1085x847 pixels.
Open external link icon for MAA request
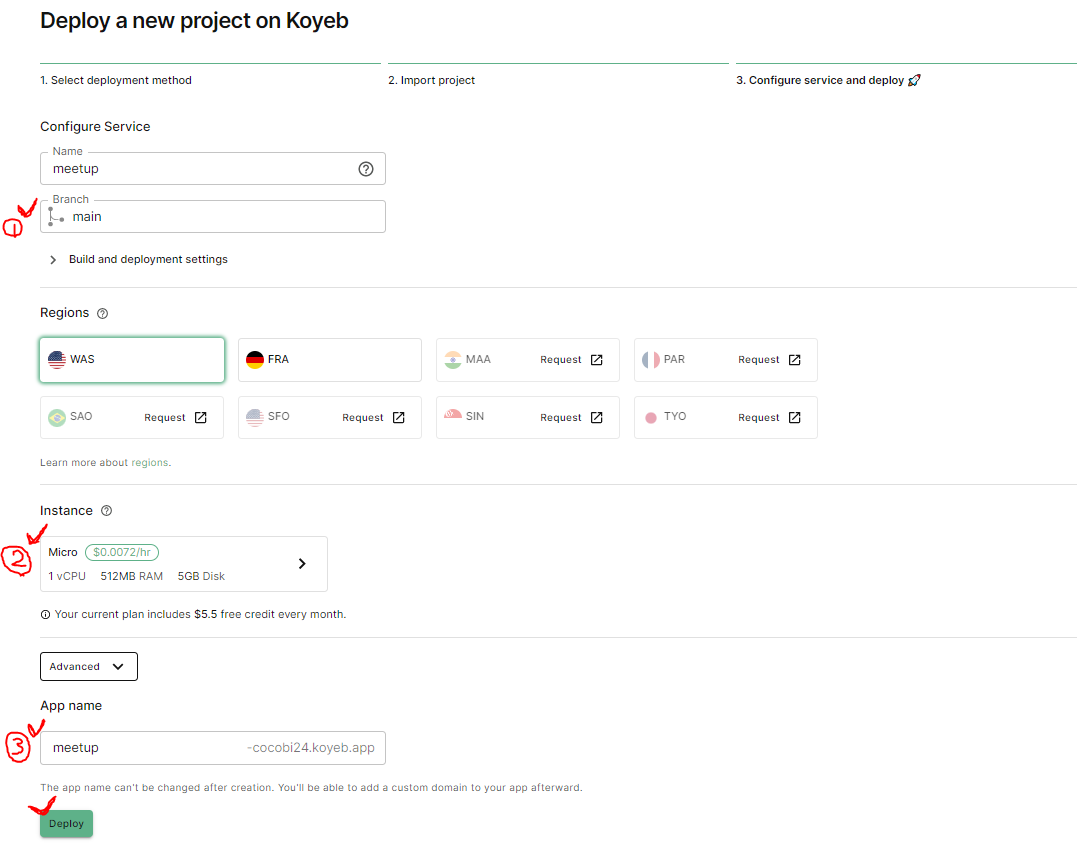596,360
